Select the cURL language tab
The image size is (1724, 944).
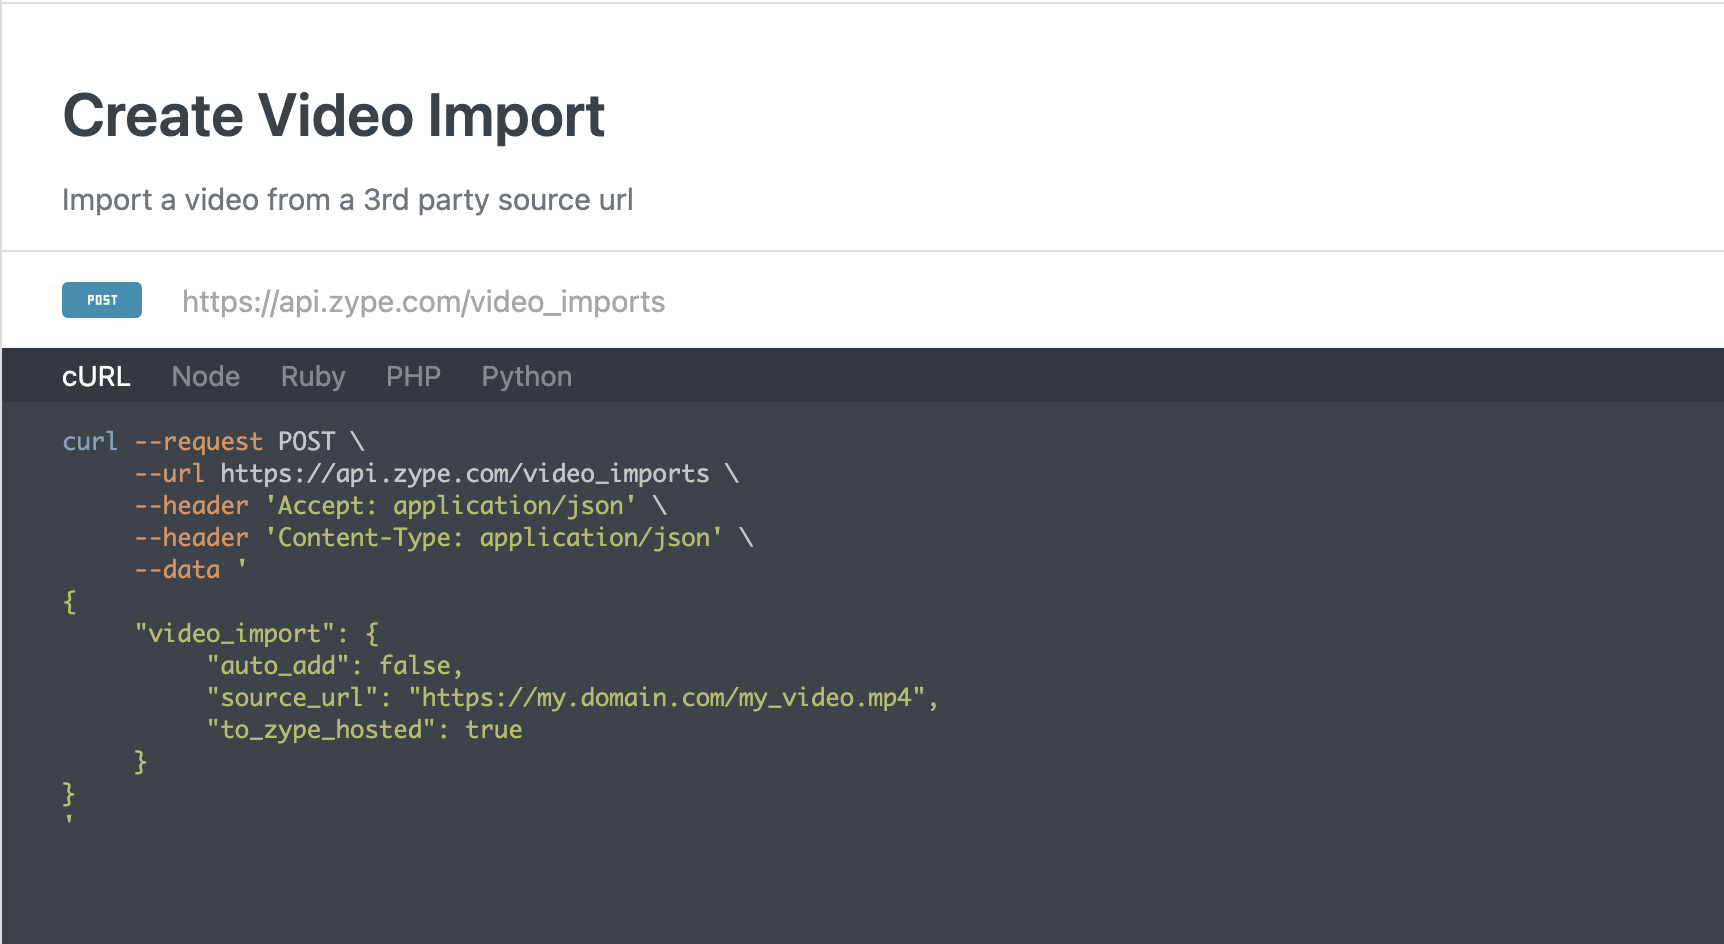pos(96,376)
